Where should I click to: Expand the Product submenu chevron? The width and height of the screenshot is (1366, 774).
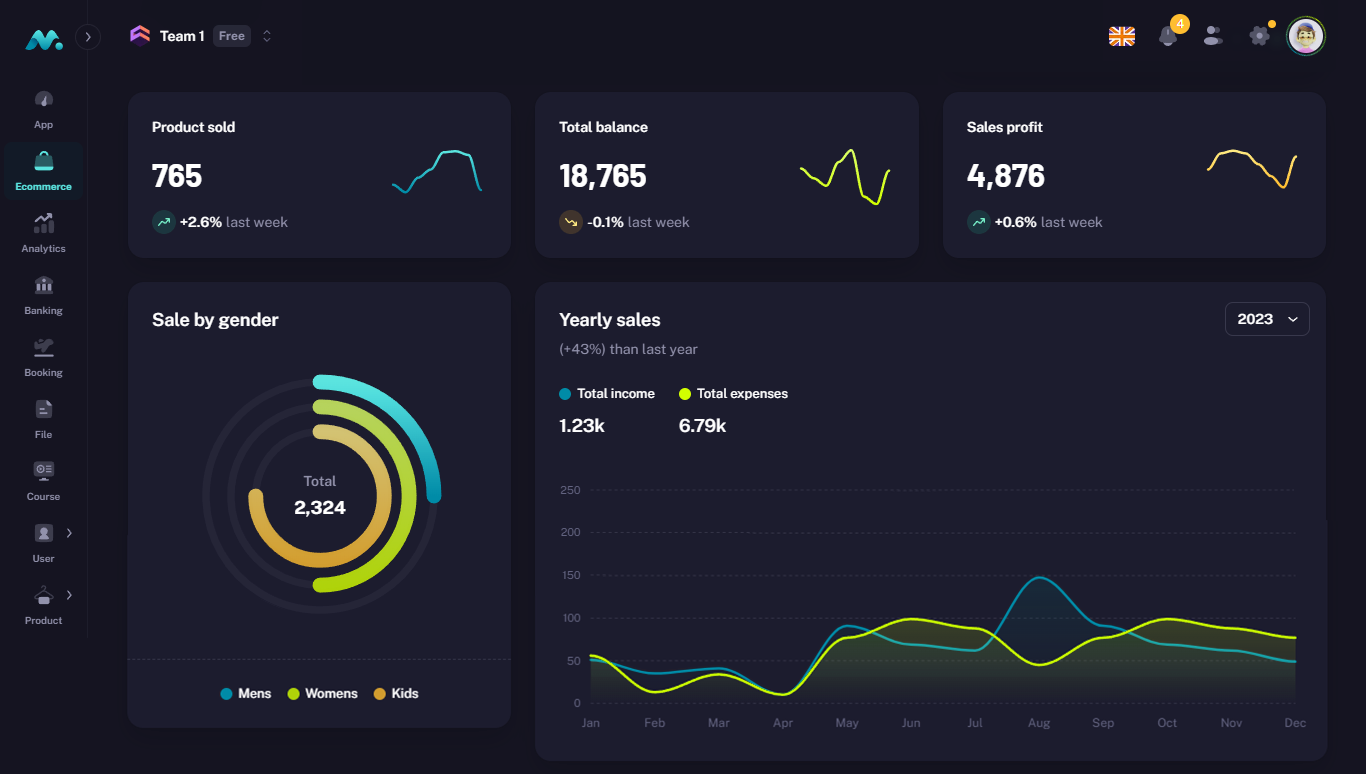coord(69,595)
